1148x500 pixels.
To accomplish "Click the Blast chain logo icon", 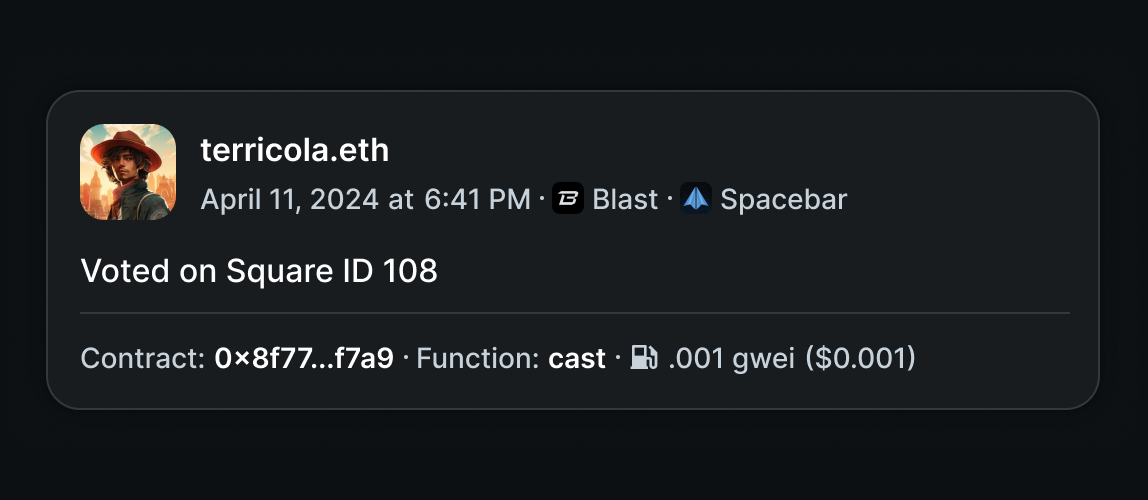I will tap(567, 198).
